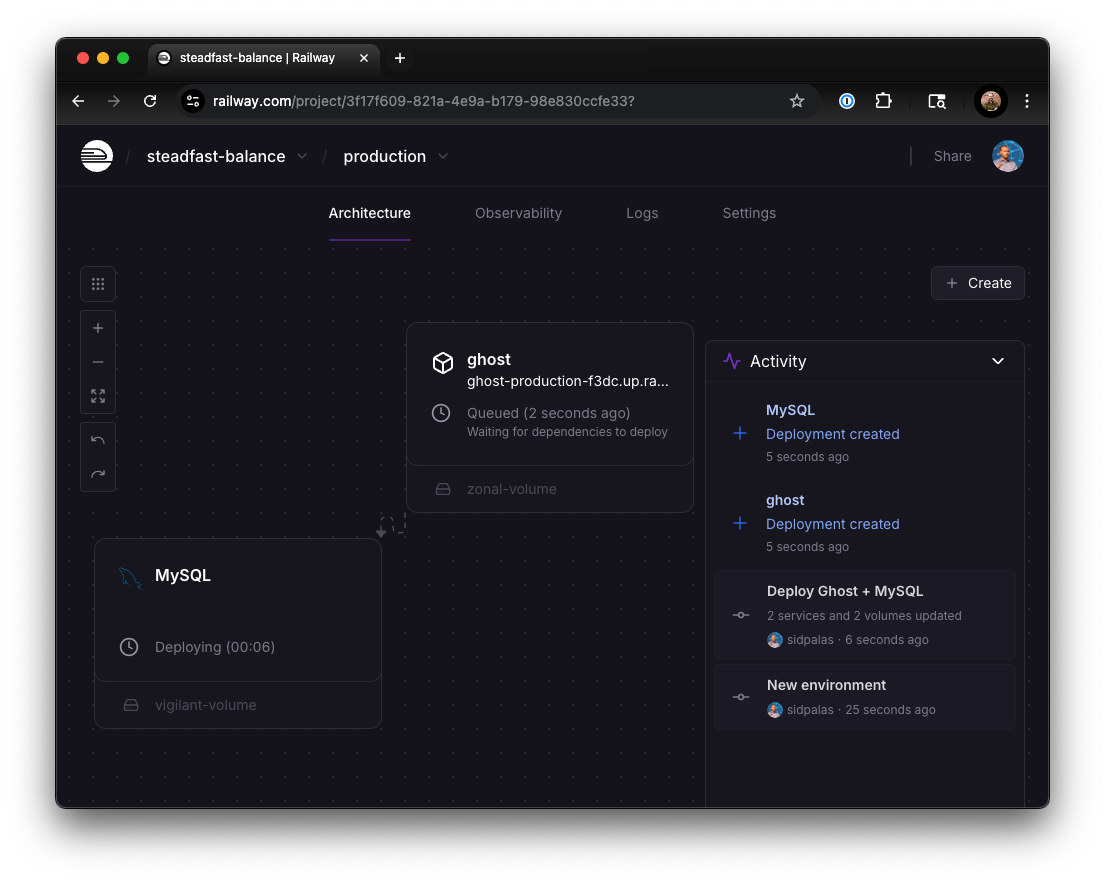This screenshot has width=1105, height=882.
Task: Click plus icon next to MySQL Deployment created
Action: tap(740, 433)
